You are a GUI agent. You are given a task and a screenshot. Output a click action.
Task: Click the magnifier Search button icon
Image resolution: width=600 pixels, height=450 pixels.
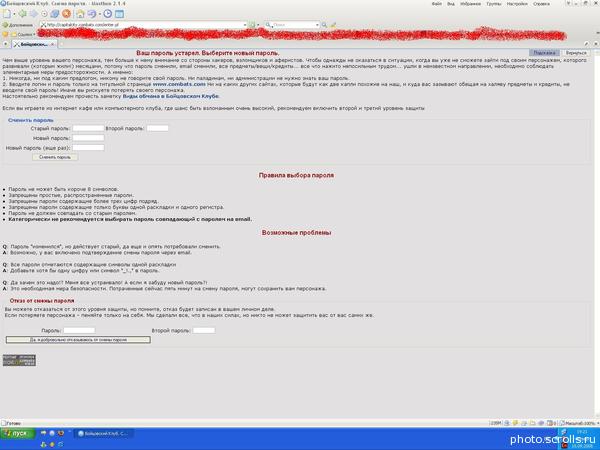coord(324,25)
